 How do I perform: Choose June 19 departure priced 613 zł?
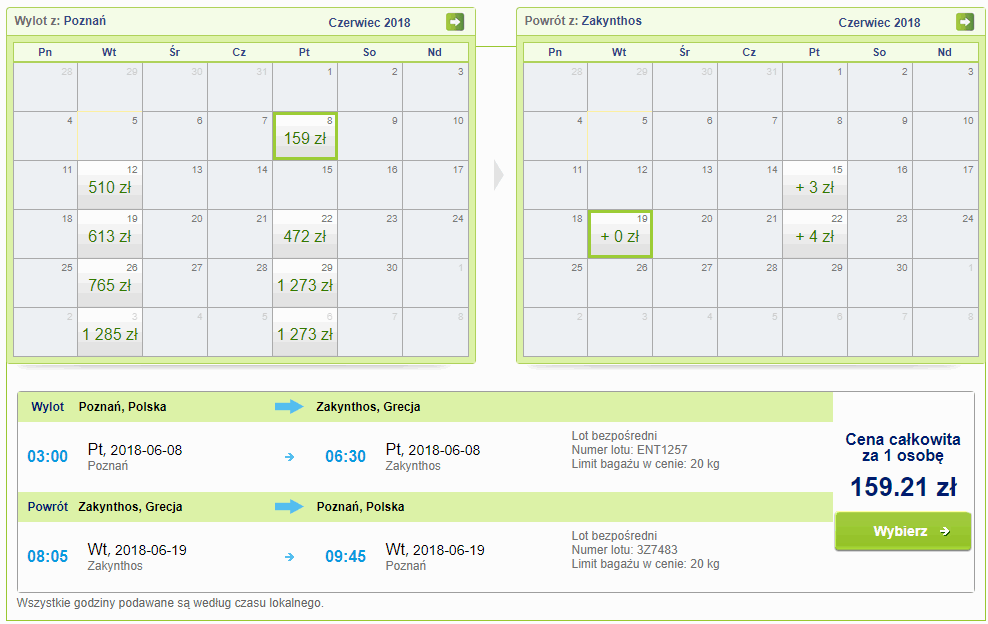click(x=110, y=234)
